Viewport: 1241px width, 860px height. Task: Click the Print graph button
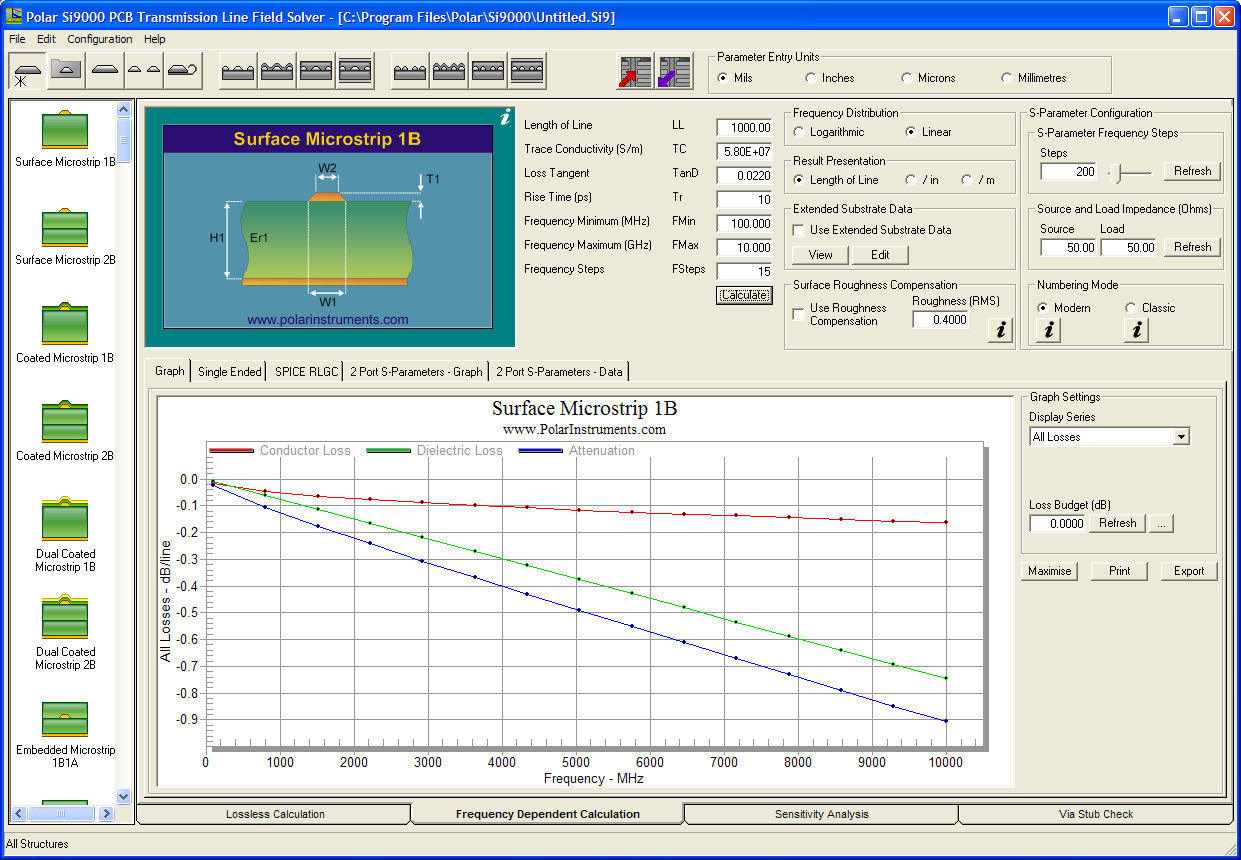(x=1120, y=571)
